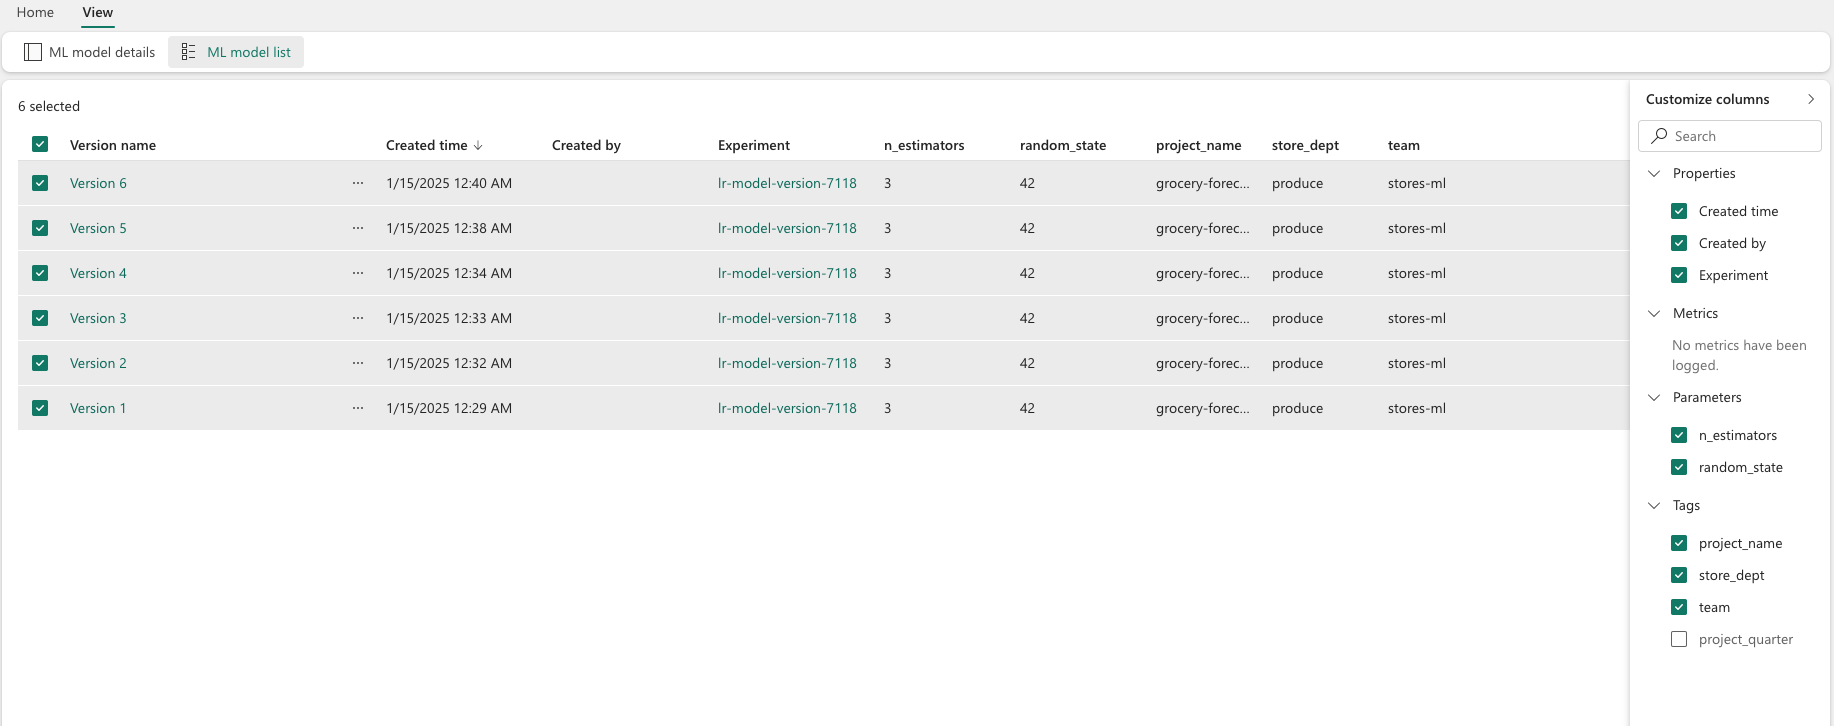Open experiment lr-model-version-7118 for Version 6

click(787, 183)
